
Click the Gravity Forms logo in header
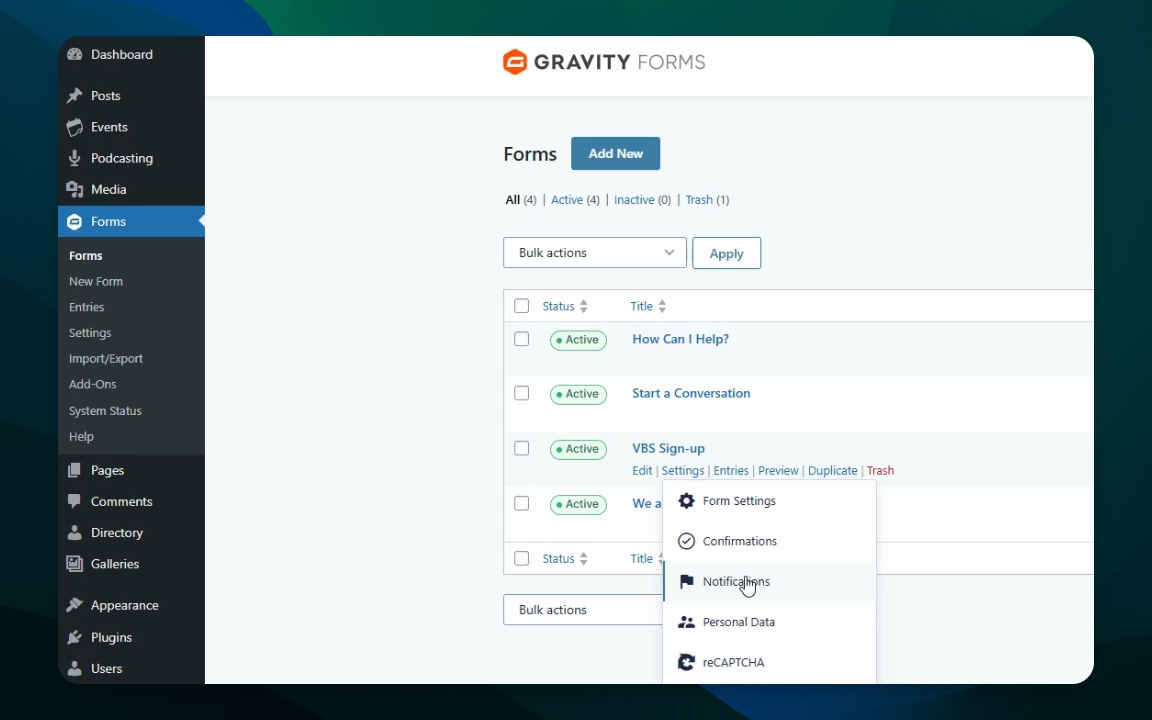[x=604, y=62]
